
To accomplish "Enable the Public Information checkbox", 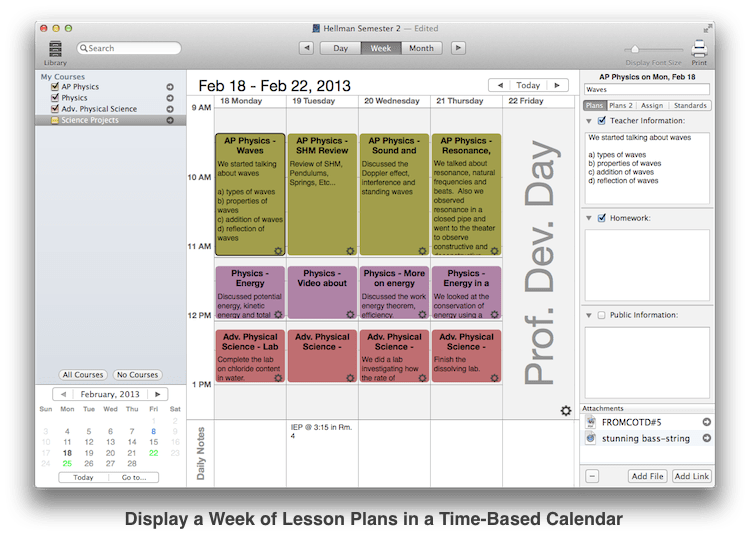I will coord(602,315).
